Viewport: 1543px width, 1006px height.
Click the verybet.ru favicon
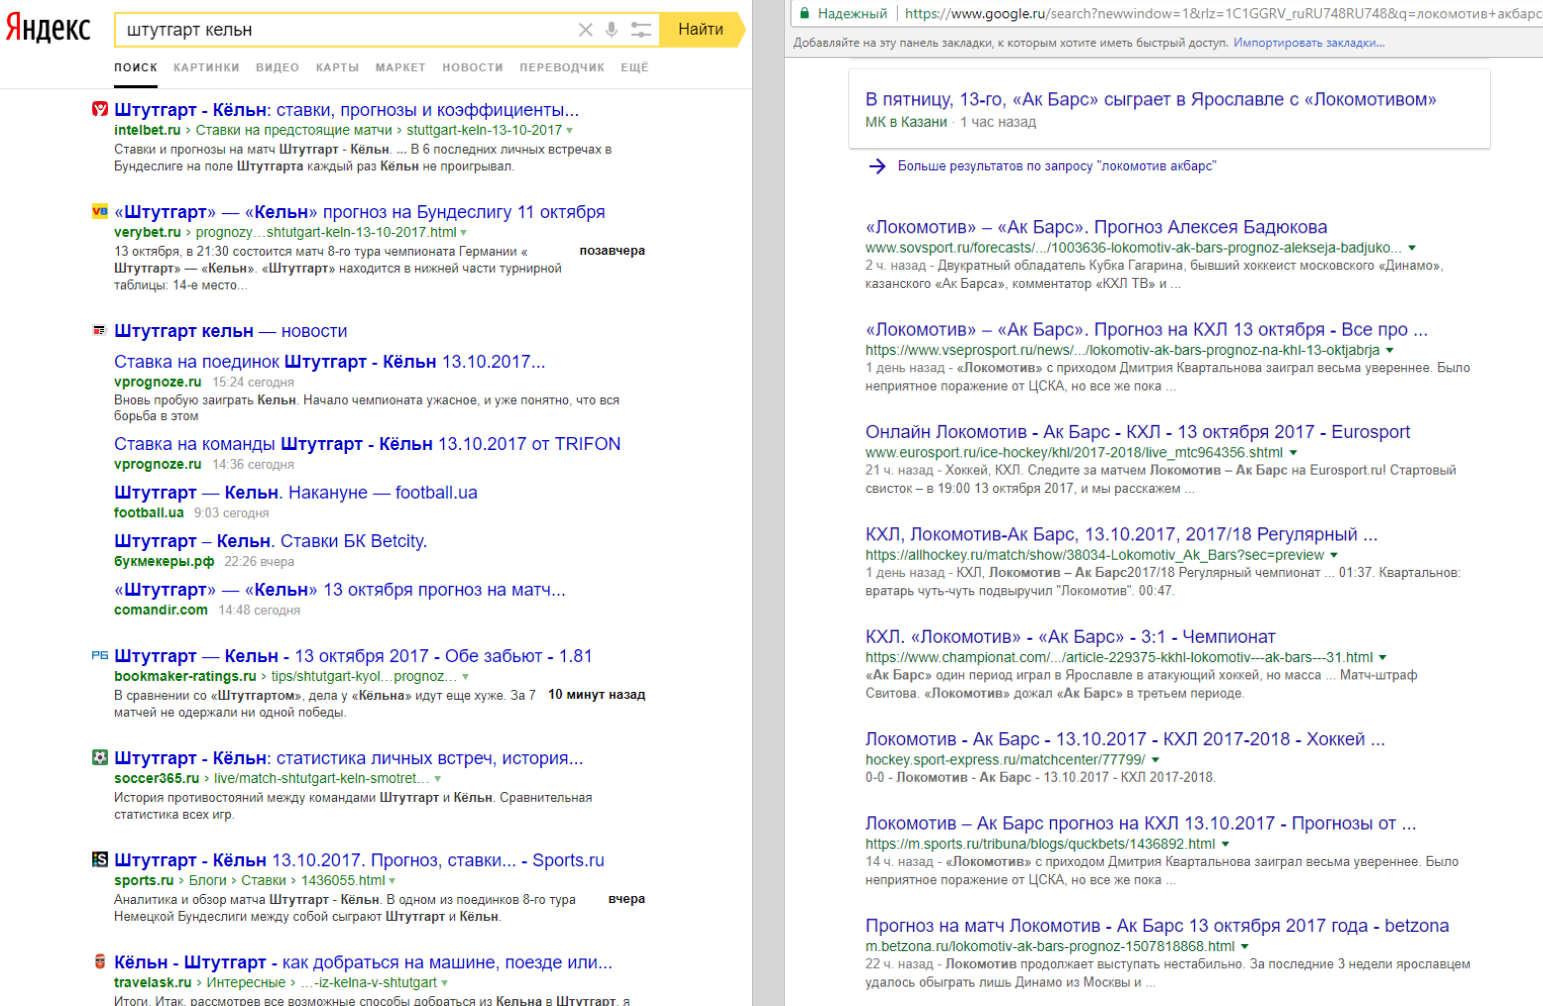(x=99, y=212)
